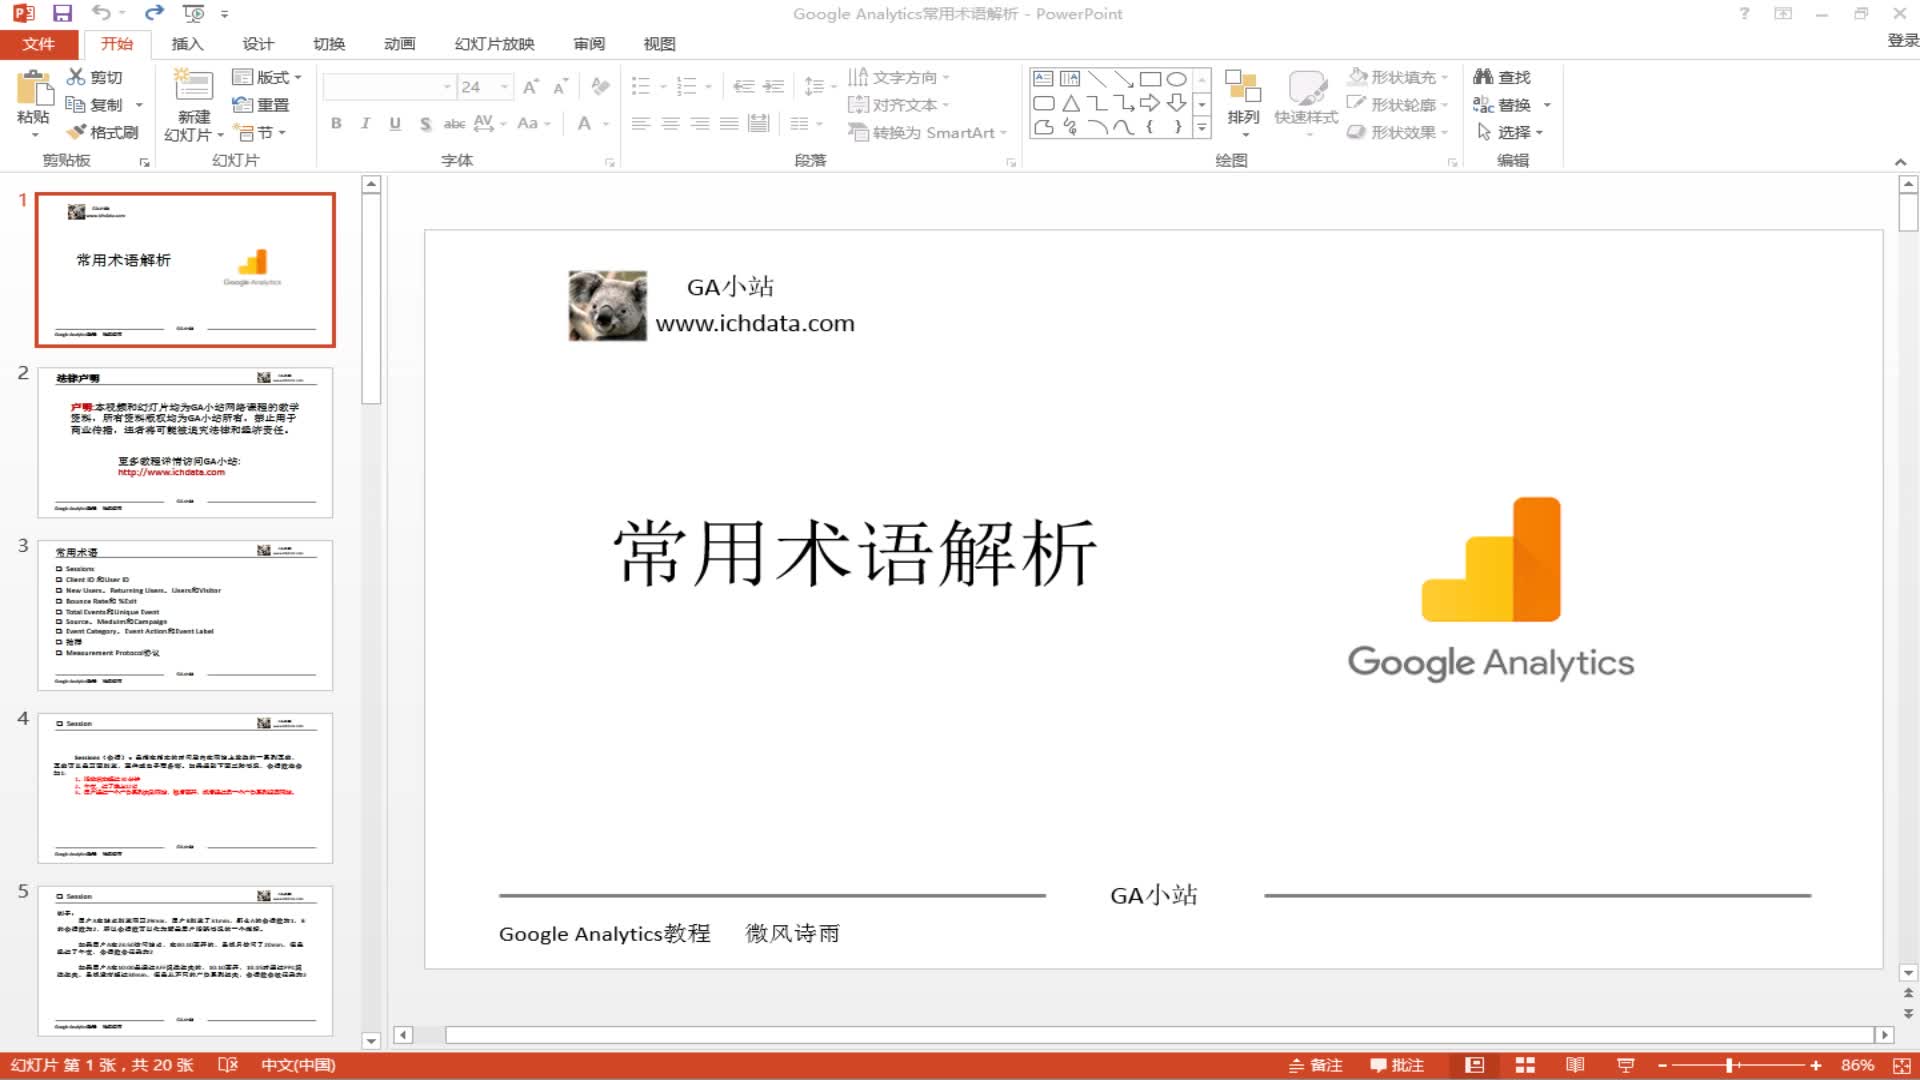
Task: Open the font size 24 dropdown
Action: (505, 87)
